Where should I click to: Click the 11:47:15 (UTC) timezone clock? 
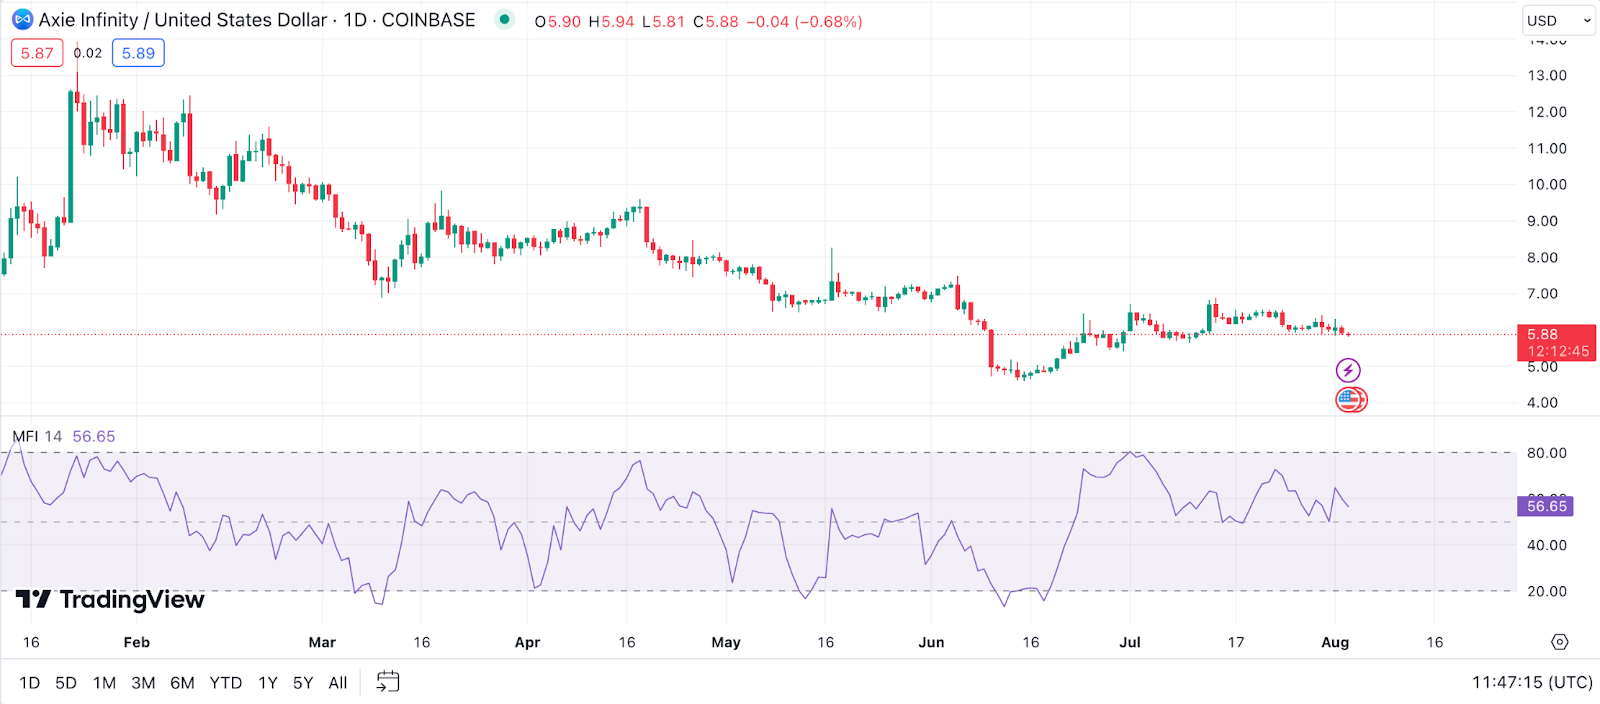pyautogui.click(x=1532, y=682)
